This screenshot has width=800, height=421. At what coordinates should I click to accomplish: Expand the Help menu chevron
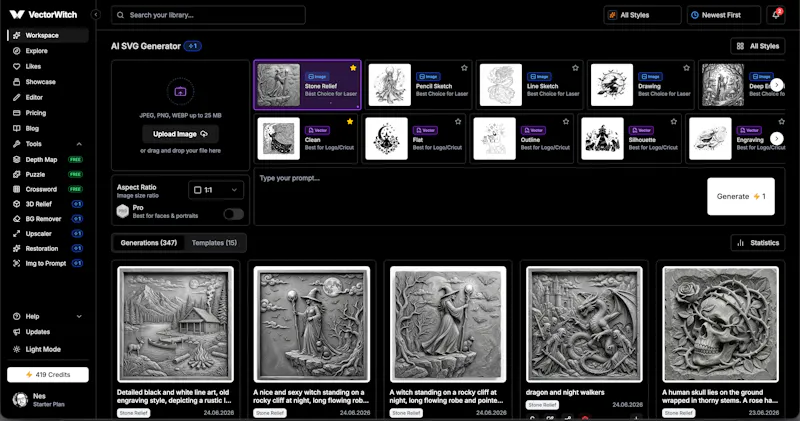pyautogui.click(x=79, y=316)
